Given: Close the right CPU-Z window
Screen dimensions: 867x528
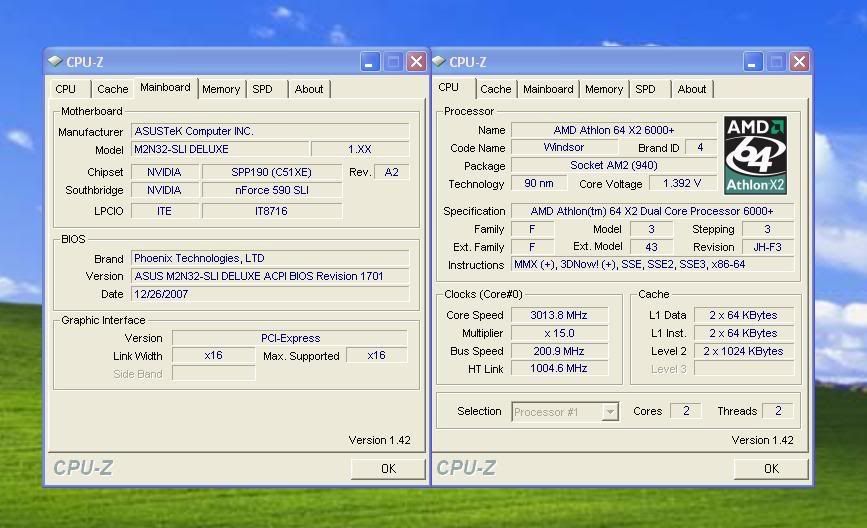Looking at the screenshot, I should pyautogui.click(x=799, y=61).
